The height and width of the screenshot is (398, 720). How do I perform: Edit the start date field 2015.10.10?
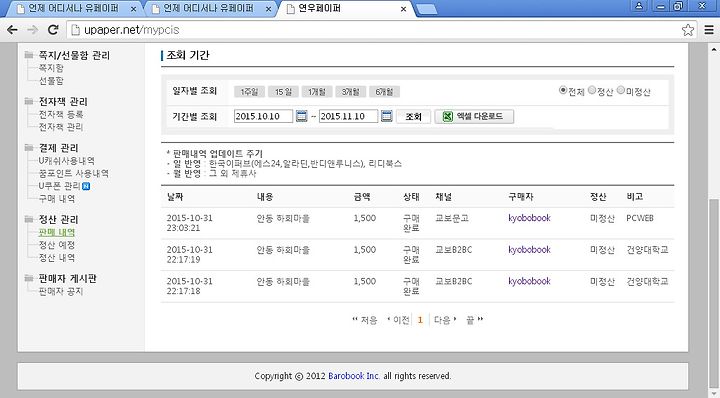pos(263,116)
